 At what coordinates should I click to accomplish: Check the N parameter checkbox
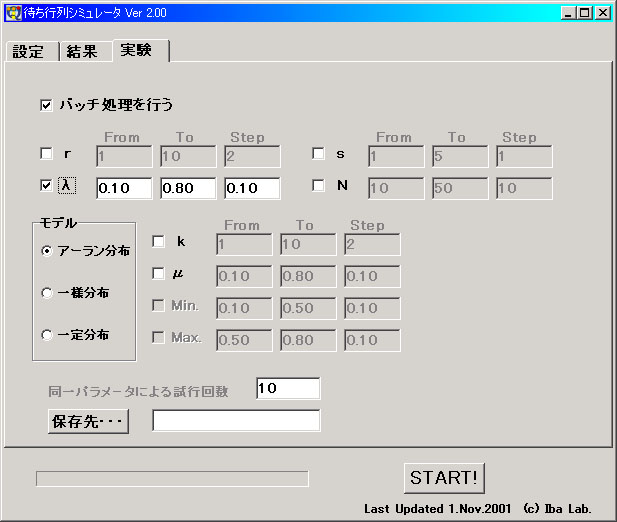tap(319, 185)
